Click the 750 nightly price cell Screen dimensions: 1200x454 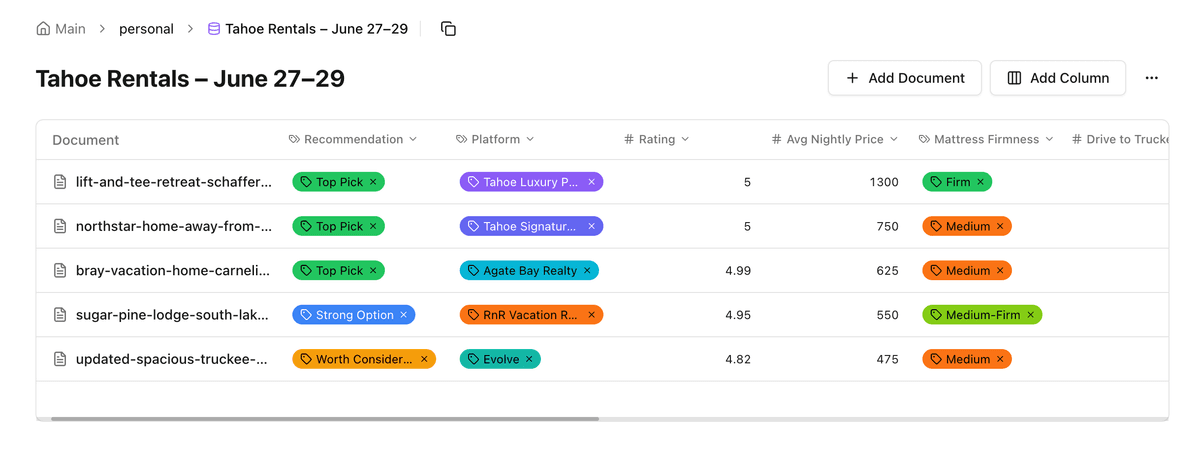(x=887, y=226)
